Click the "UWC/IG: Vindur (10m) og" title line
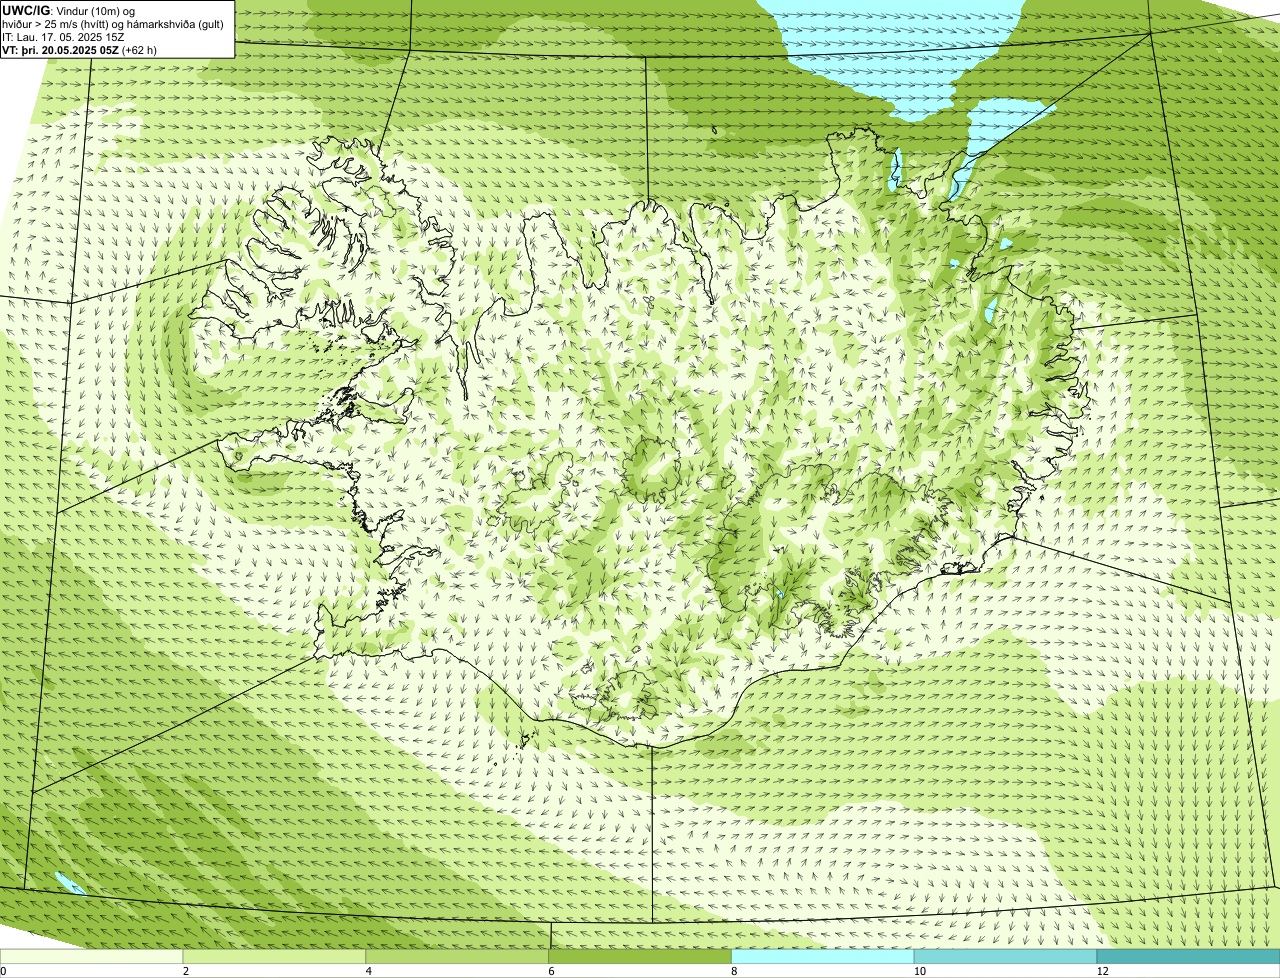This screenshot has width=1280, height=978. 68,10
